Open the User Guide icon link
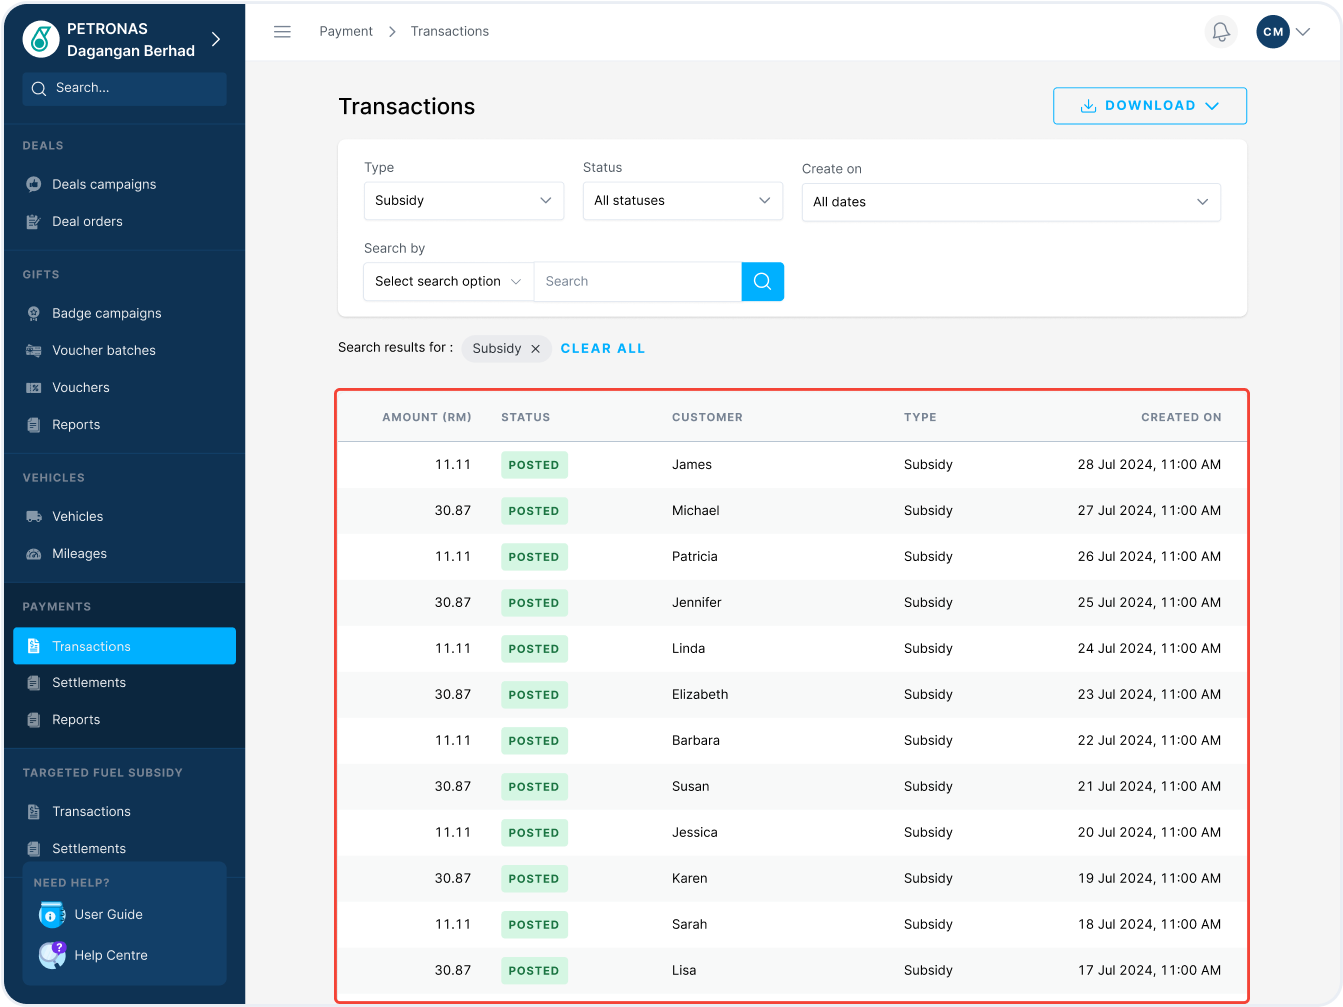The width and height of the screenshot is (1343, 1007). (51, 915)
